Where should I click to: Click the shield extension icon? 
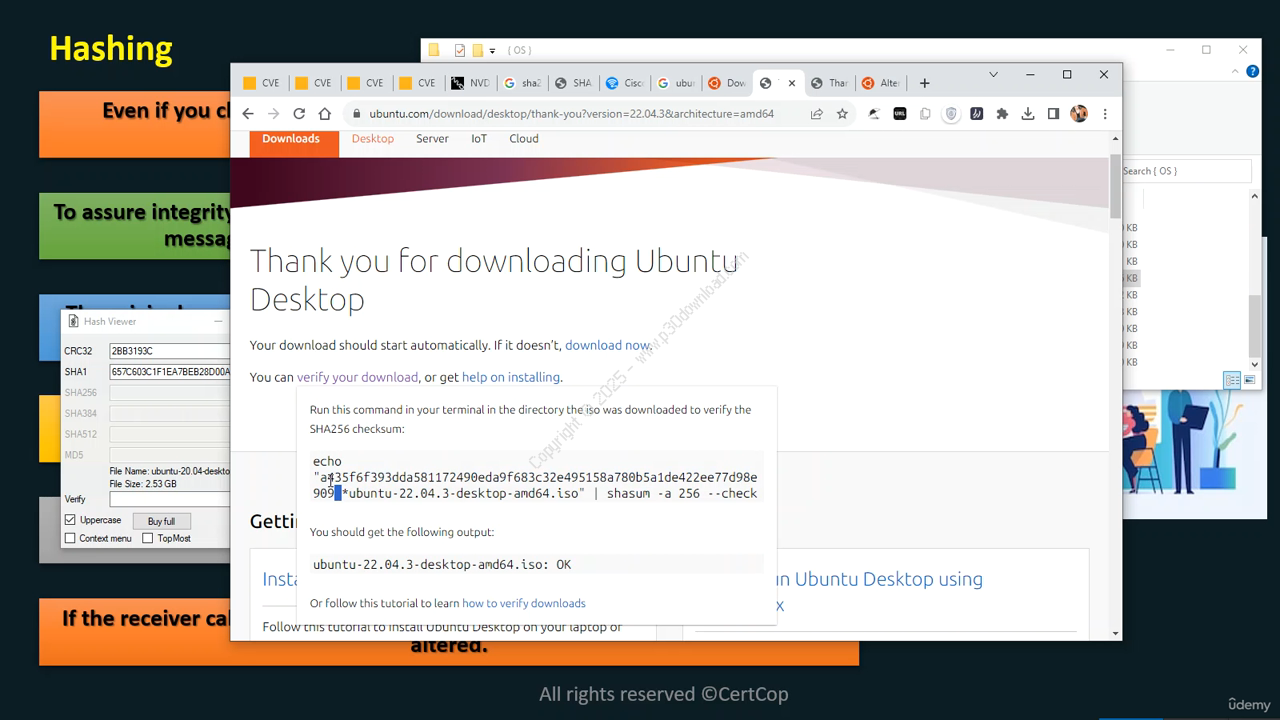pyautogui.click(x=951, y=114)
